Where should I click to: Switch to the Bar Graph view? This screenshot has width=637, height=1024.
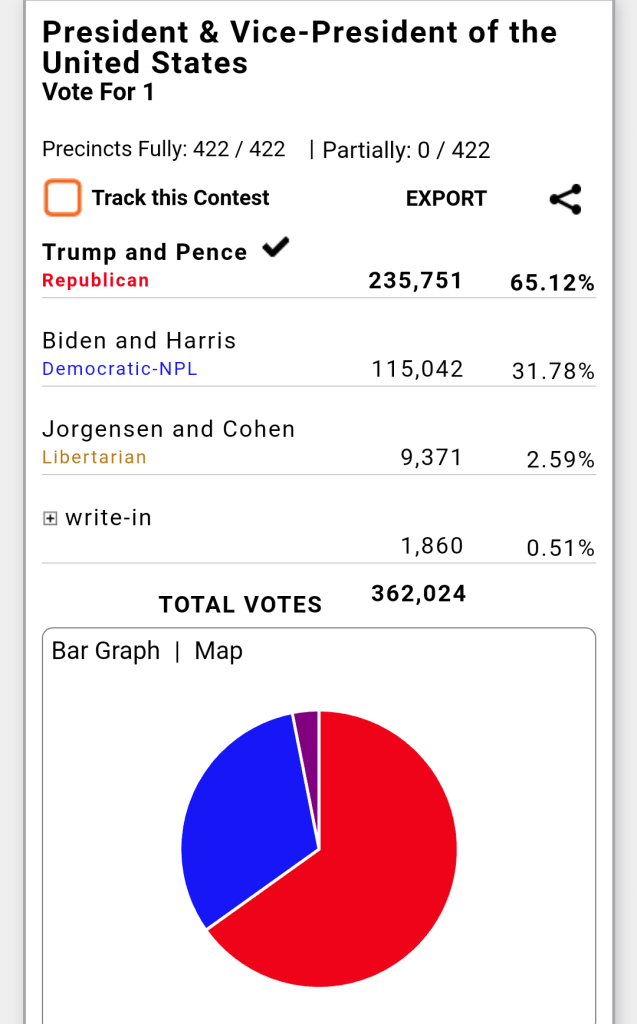pos(106,651)
